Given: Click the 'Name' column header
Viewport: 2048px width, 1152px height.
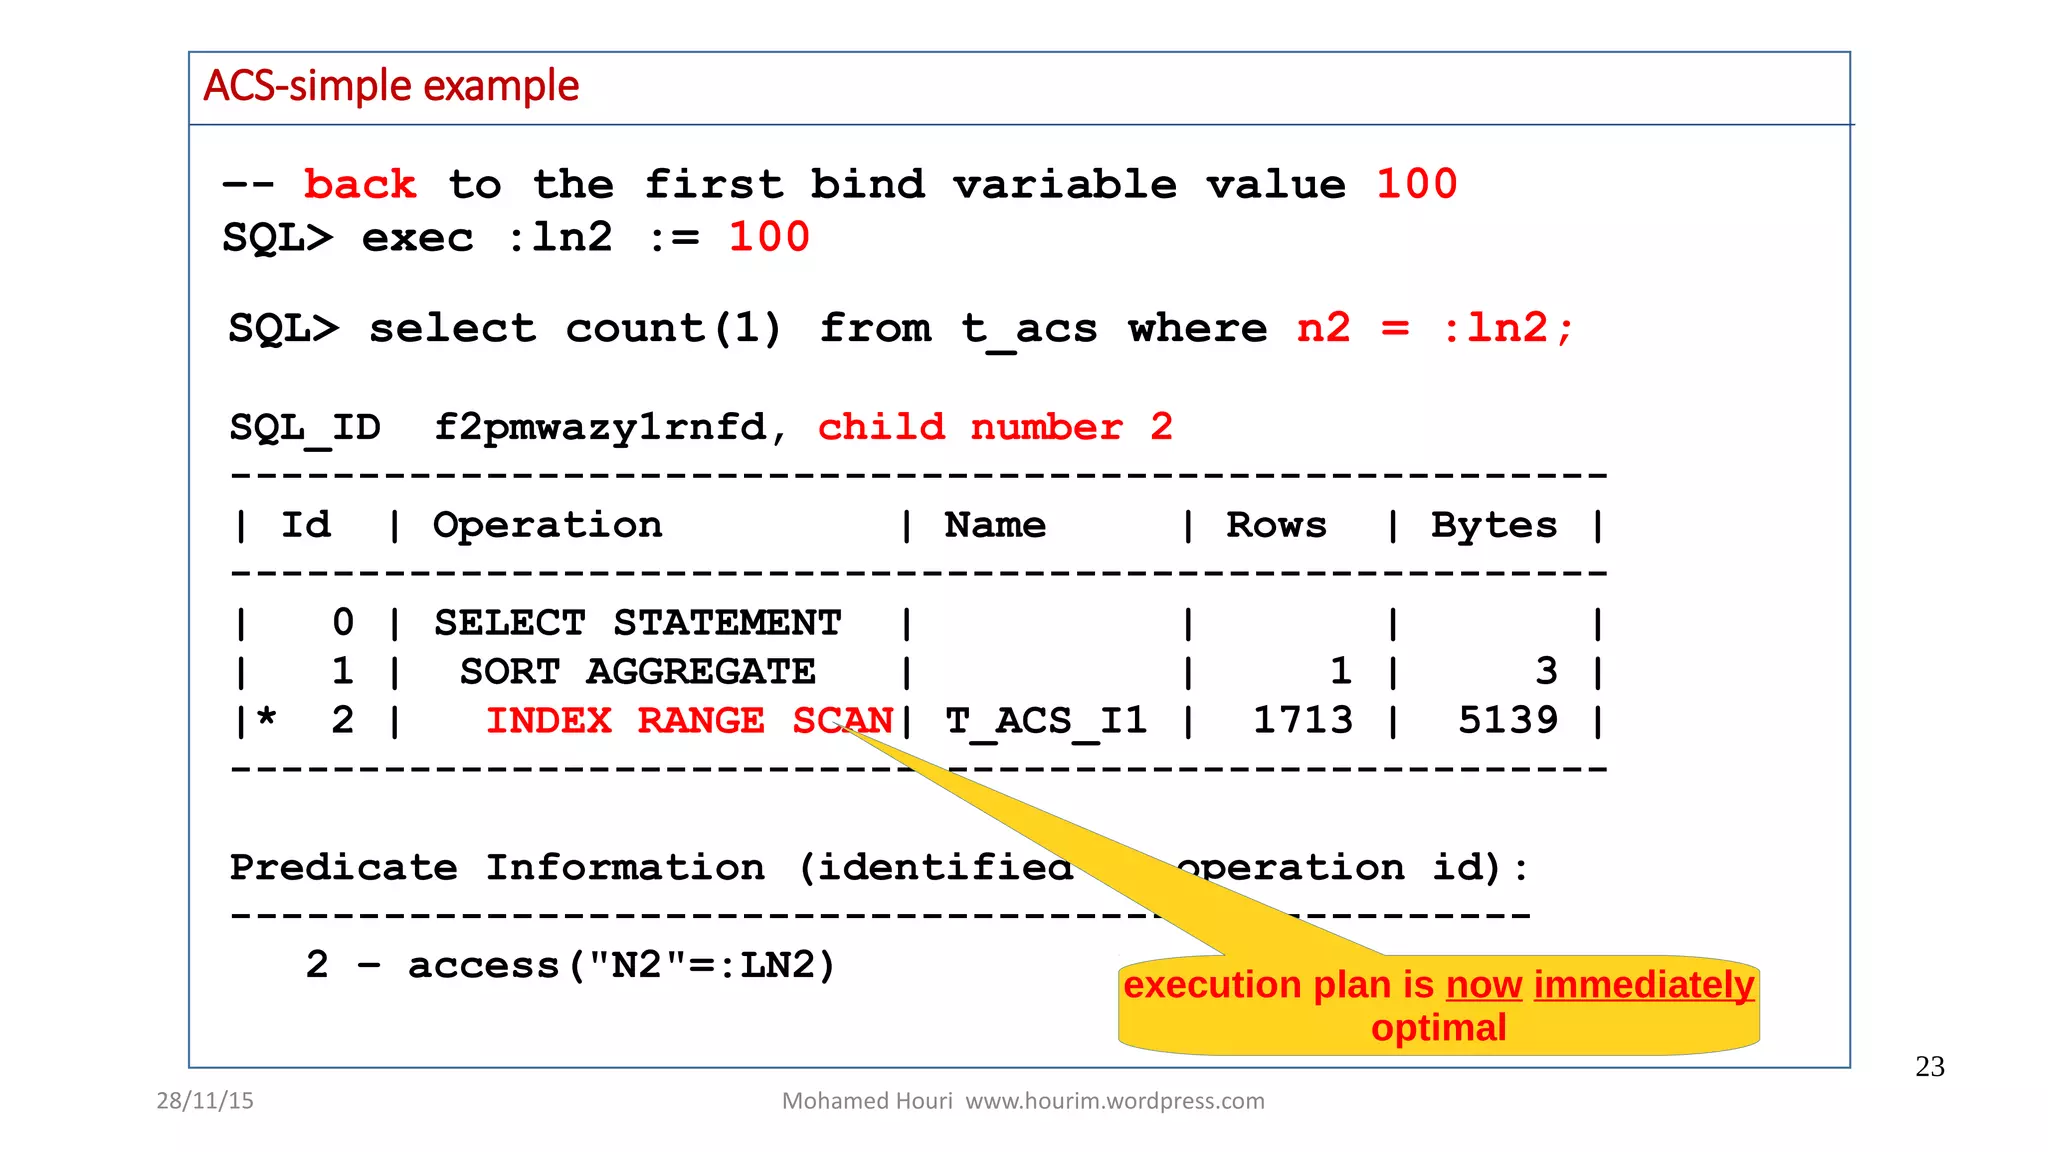Looking at the screenshot, I should [x=995, y=525].
